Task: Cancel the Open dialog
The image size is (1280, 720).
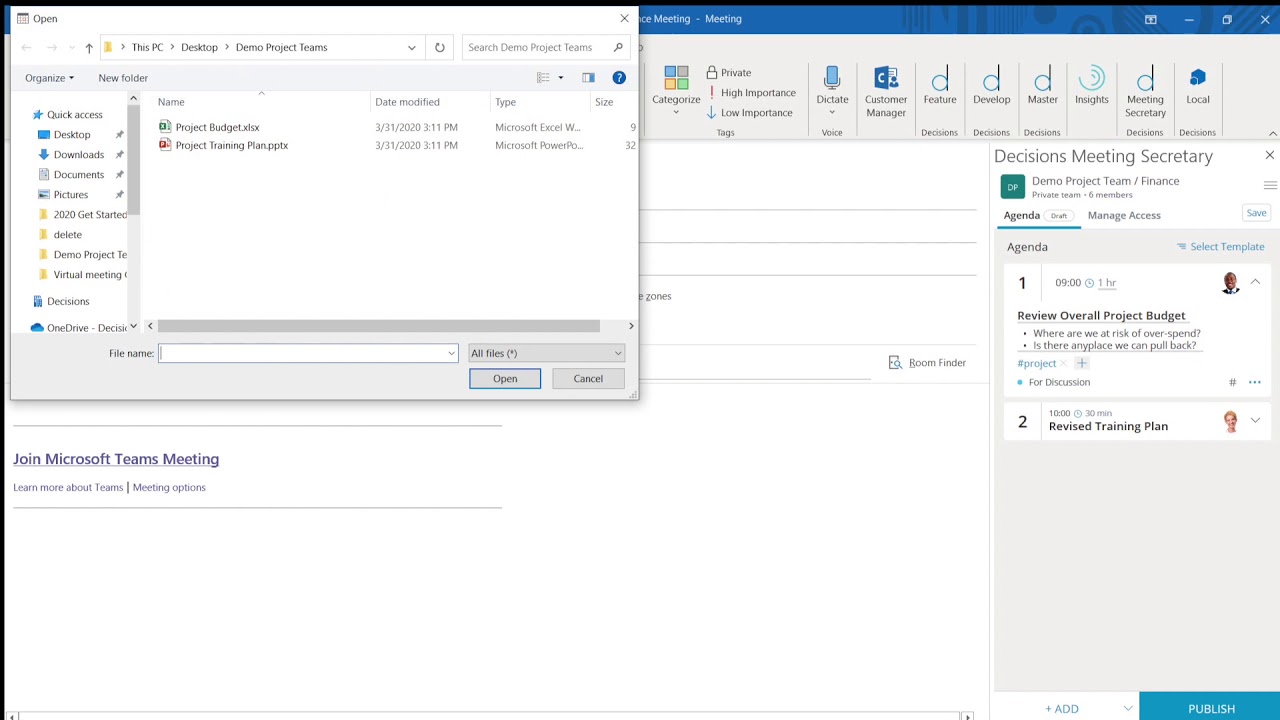Action: point(588,378)
